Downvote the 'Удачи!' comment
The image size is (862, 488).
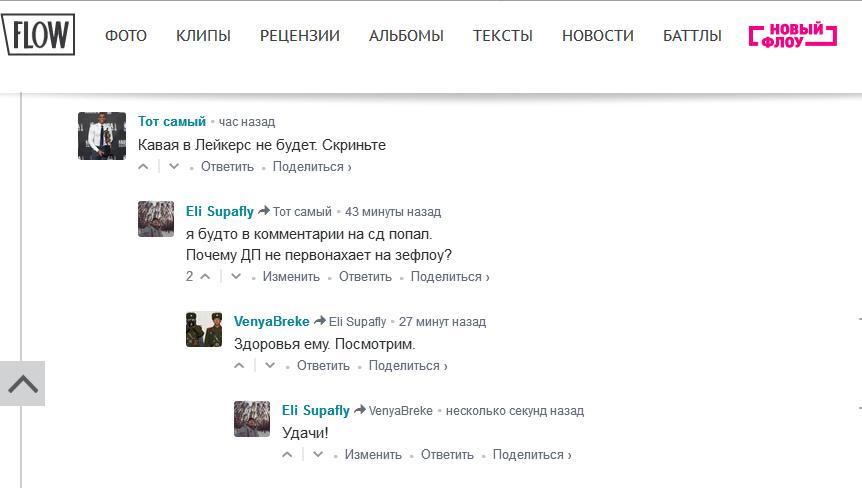coord(318,454)
